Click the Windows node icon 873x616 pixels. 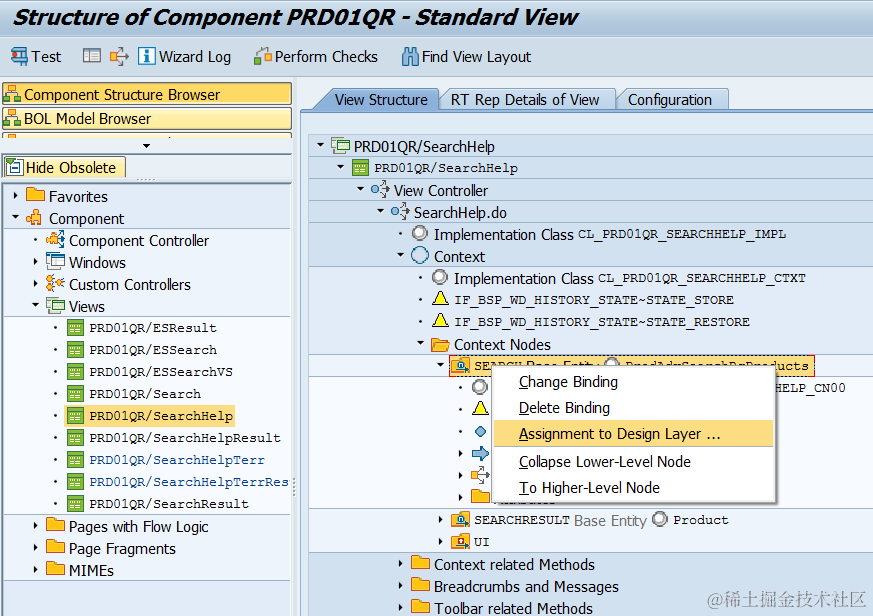tap(55, 262)
